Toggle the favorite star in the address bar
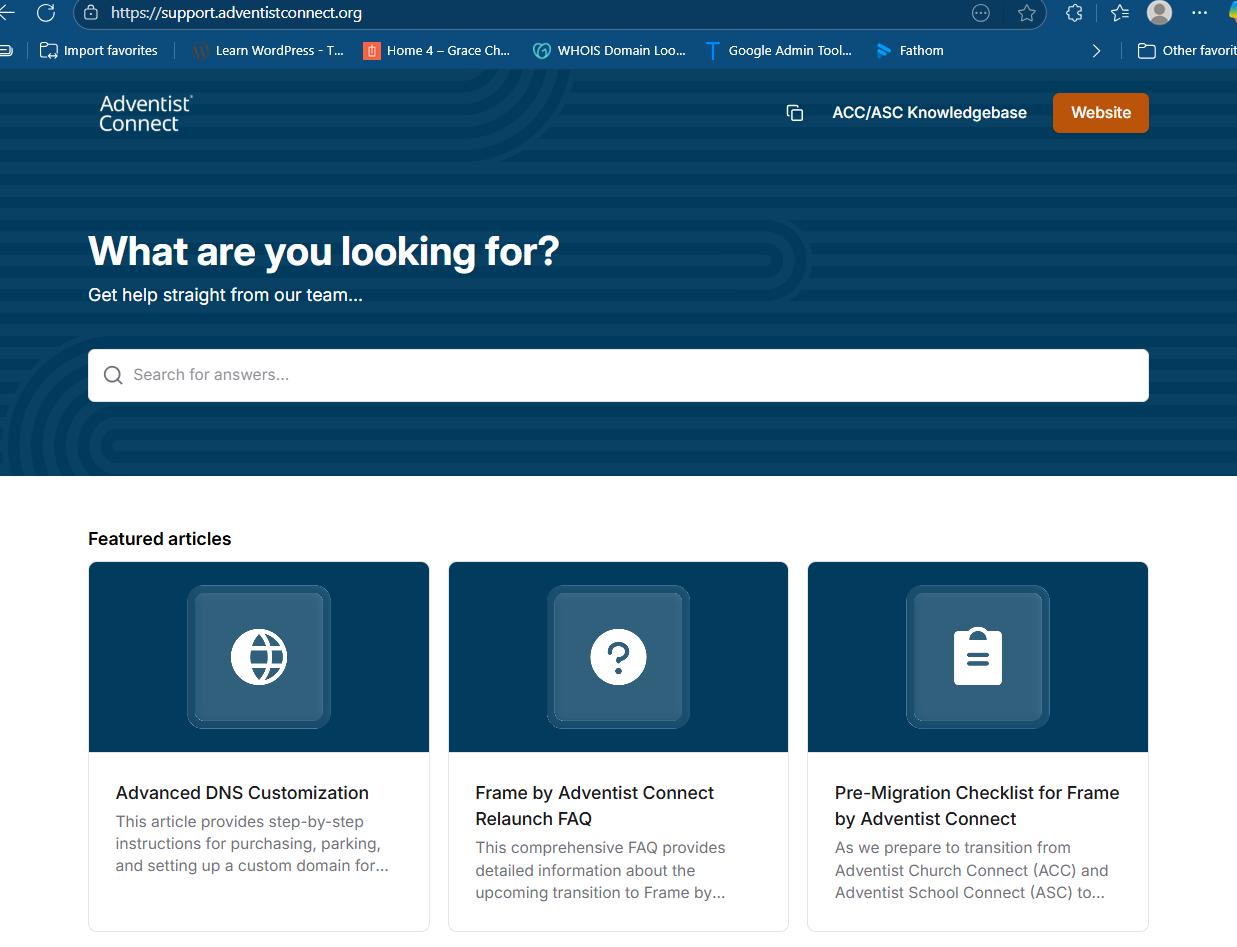Image resolution: width=1237 pixels, height=947 pixels. pyautogui.click(x=1027, y=14)
